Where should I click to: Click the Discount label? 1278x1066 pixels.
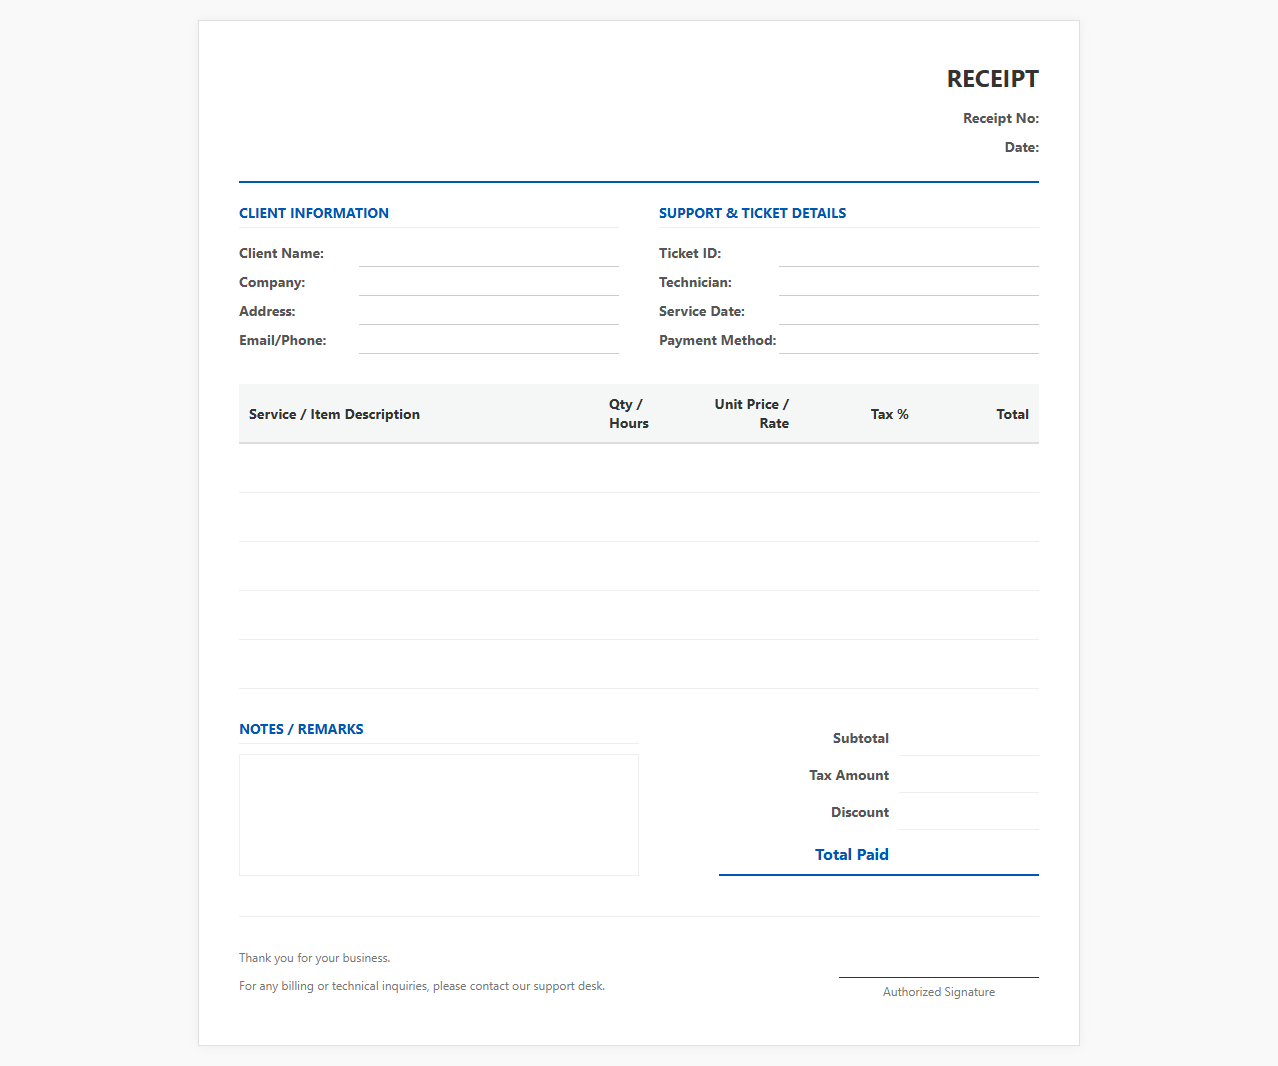tap(860, 812)
